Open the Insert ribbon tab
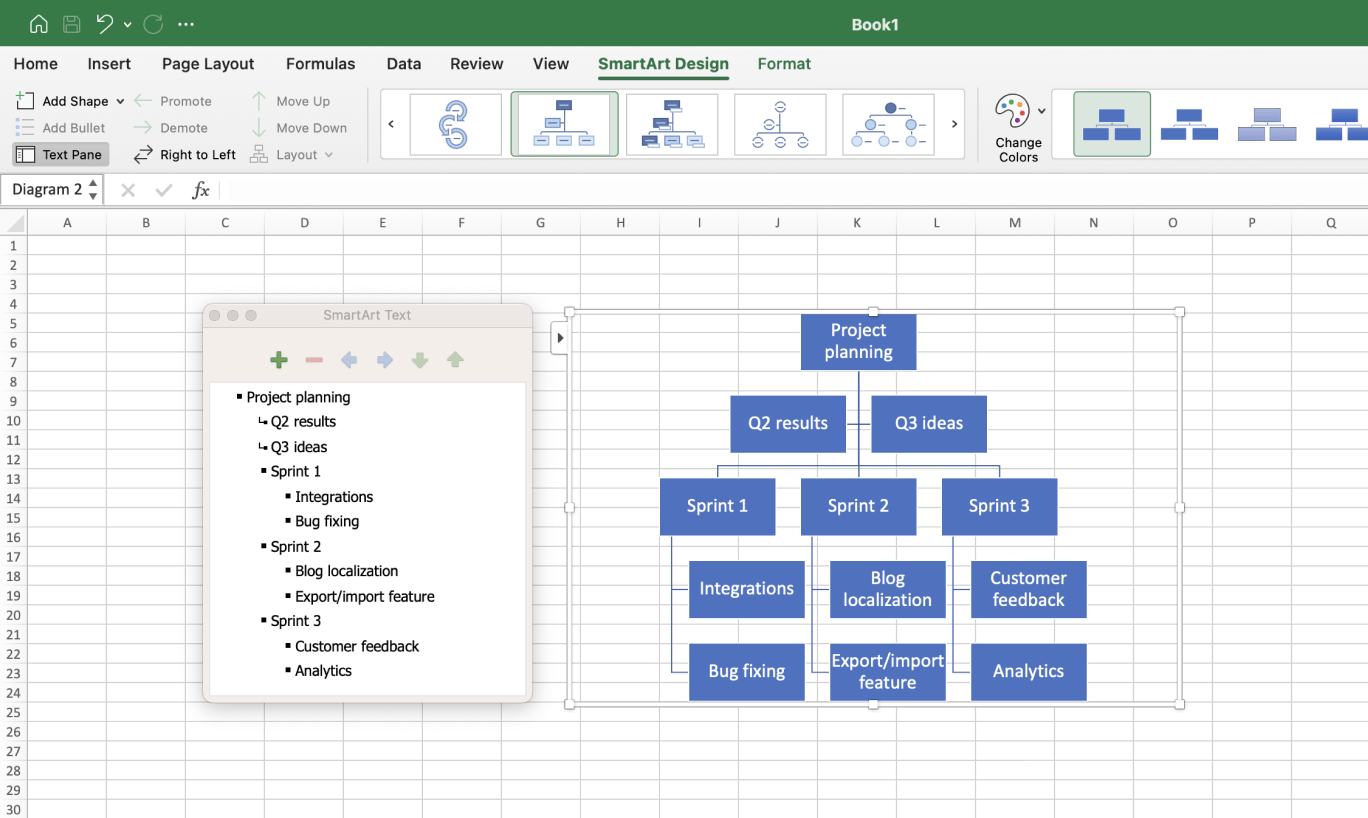Screen dimensions: 1368x818 click(109, 64)
